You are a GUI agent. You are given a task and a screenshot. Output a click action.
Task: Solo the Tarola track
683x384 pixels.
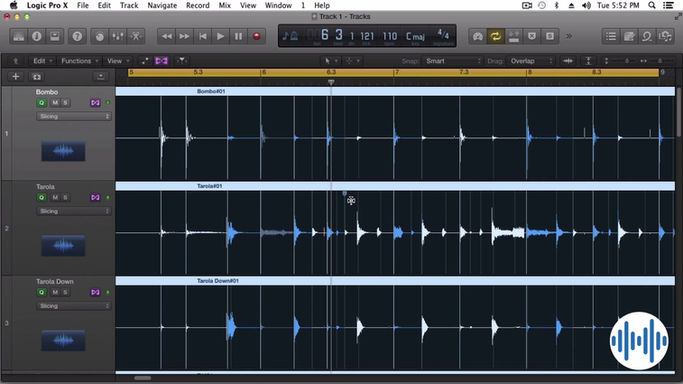pyautogui.click(x=65, y=198)
